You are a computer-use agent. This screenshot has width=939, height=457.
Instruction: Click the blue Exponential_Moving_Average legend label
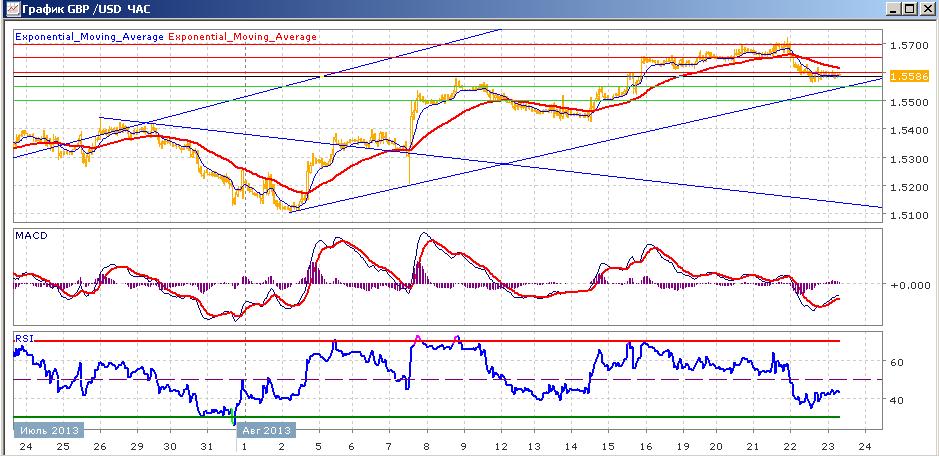(x=89, y=37)
